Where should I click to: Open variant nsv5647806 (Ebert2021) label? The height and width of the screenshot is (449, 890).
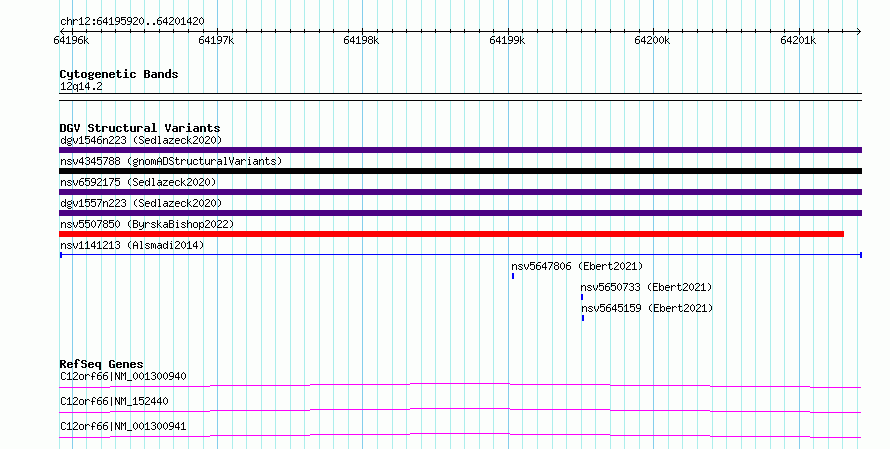577,266
